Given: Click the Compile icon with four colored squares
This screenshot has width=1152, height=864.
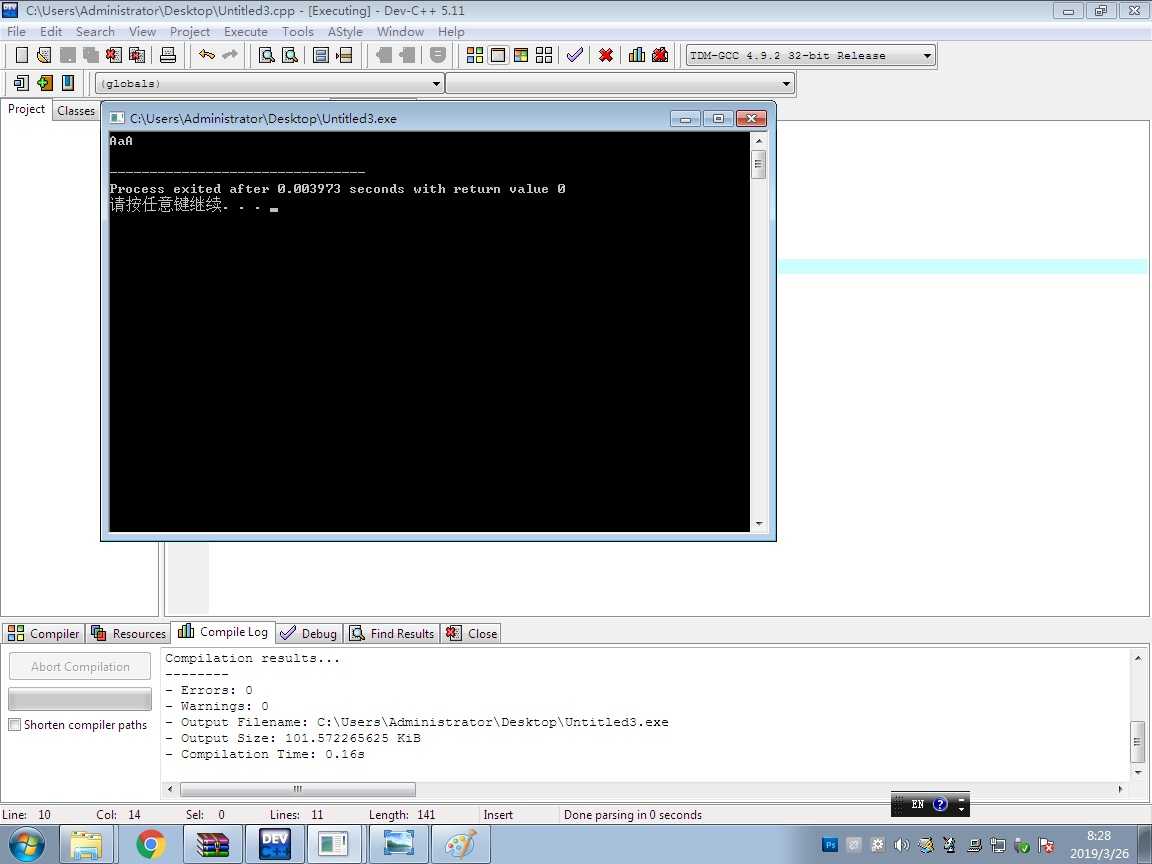Looking at the screenshot, I should (475, 55).
